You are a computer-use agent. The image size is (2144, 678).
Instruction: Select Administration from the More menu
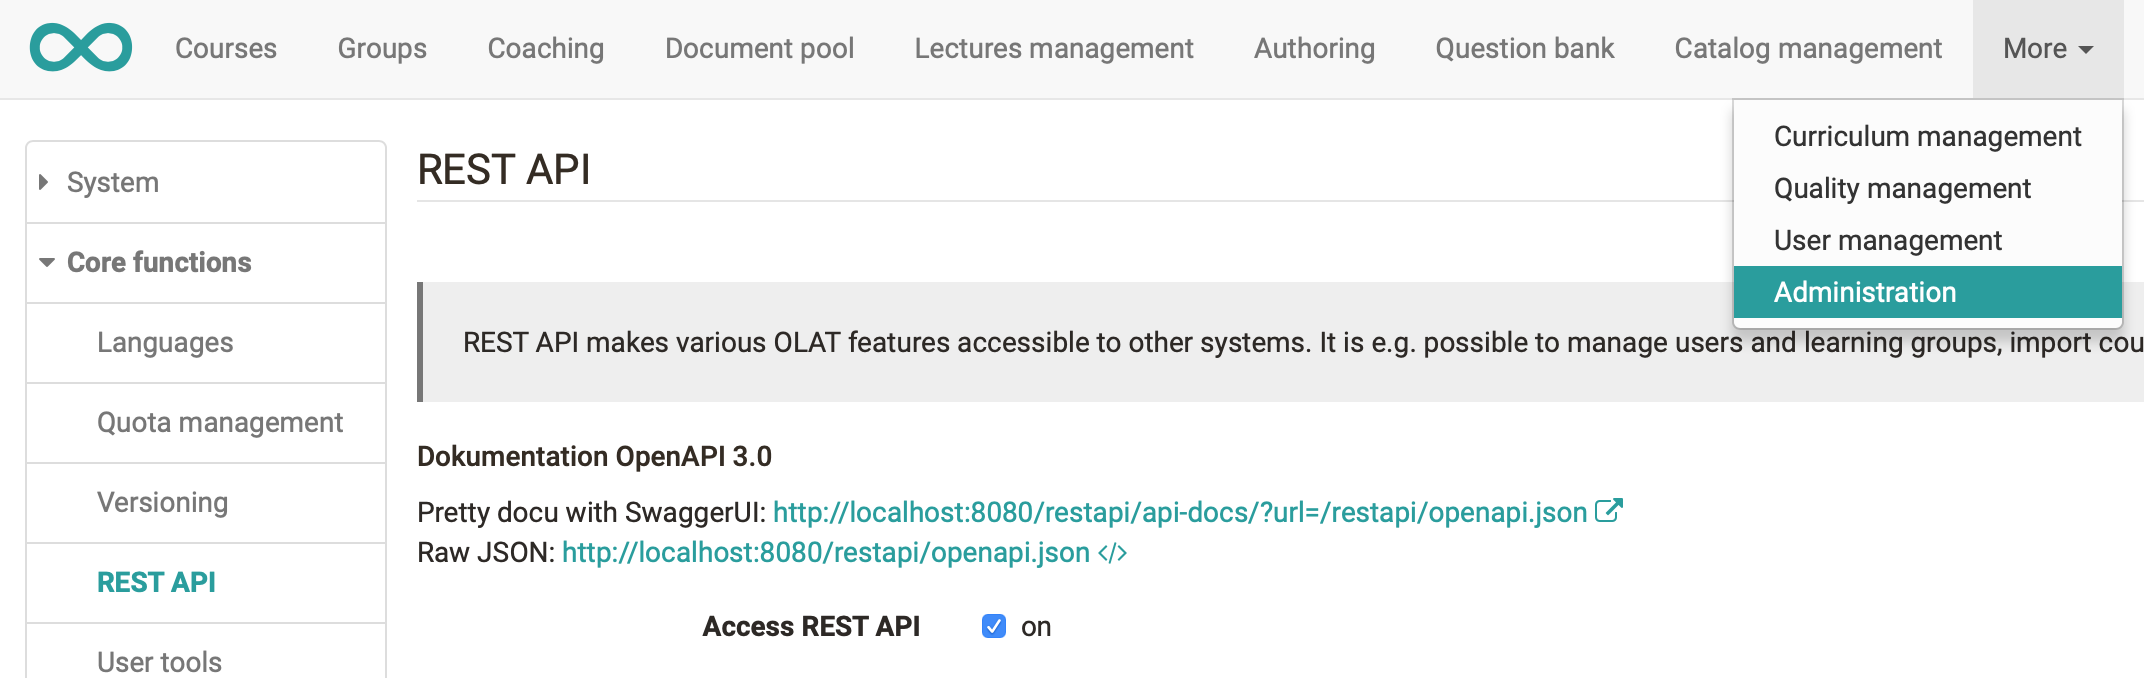click(1864, 292)
